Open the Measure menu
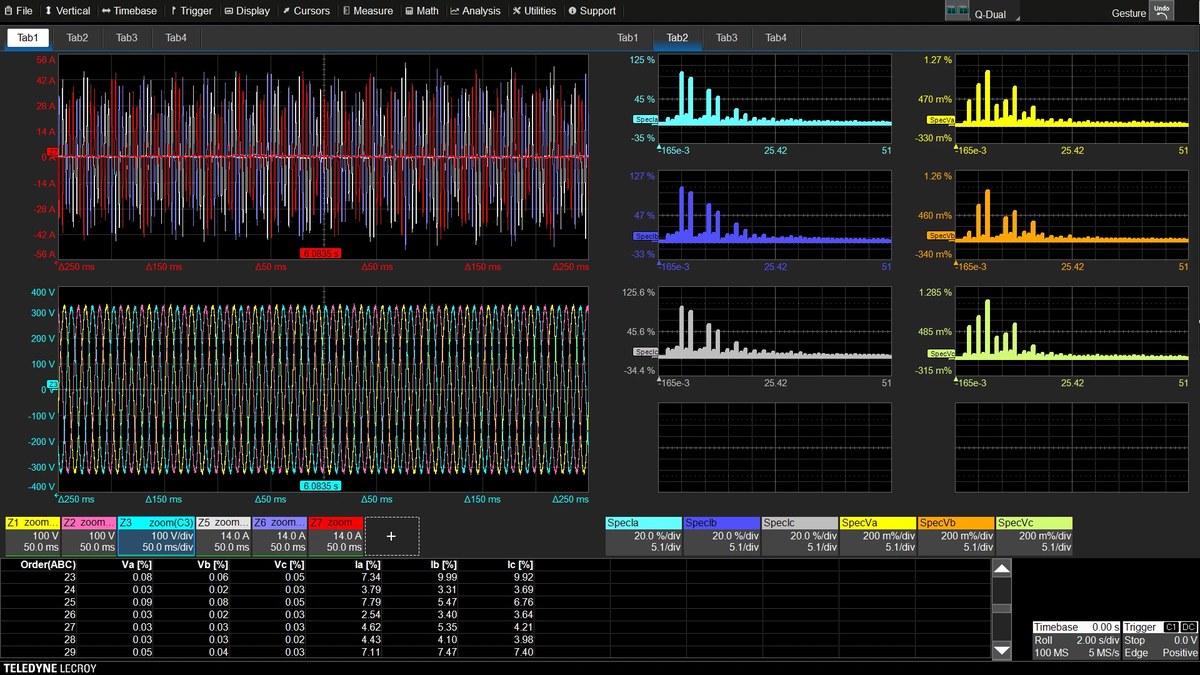This screenshot has width=1200, height=675. [x=368, y=11]
